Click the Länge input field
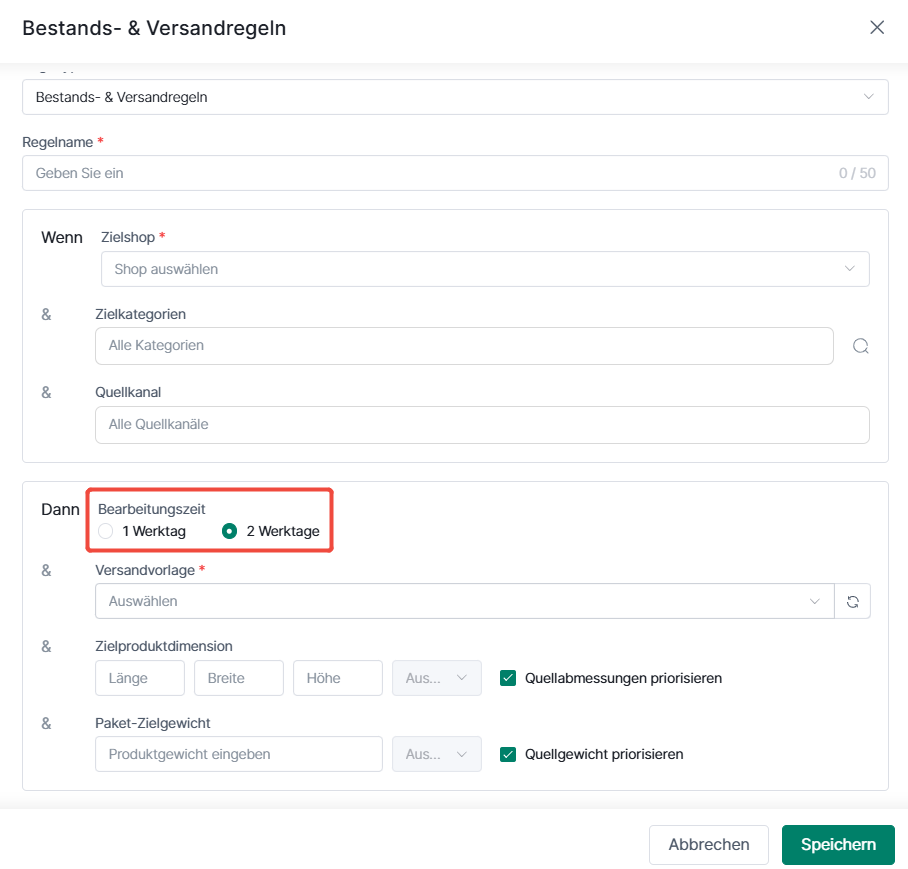The width and height of the screenshot is (908, 869). point(140,678)
